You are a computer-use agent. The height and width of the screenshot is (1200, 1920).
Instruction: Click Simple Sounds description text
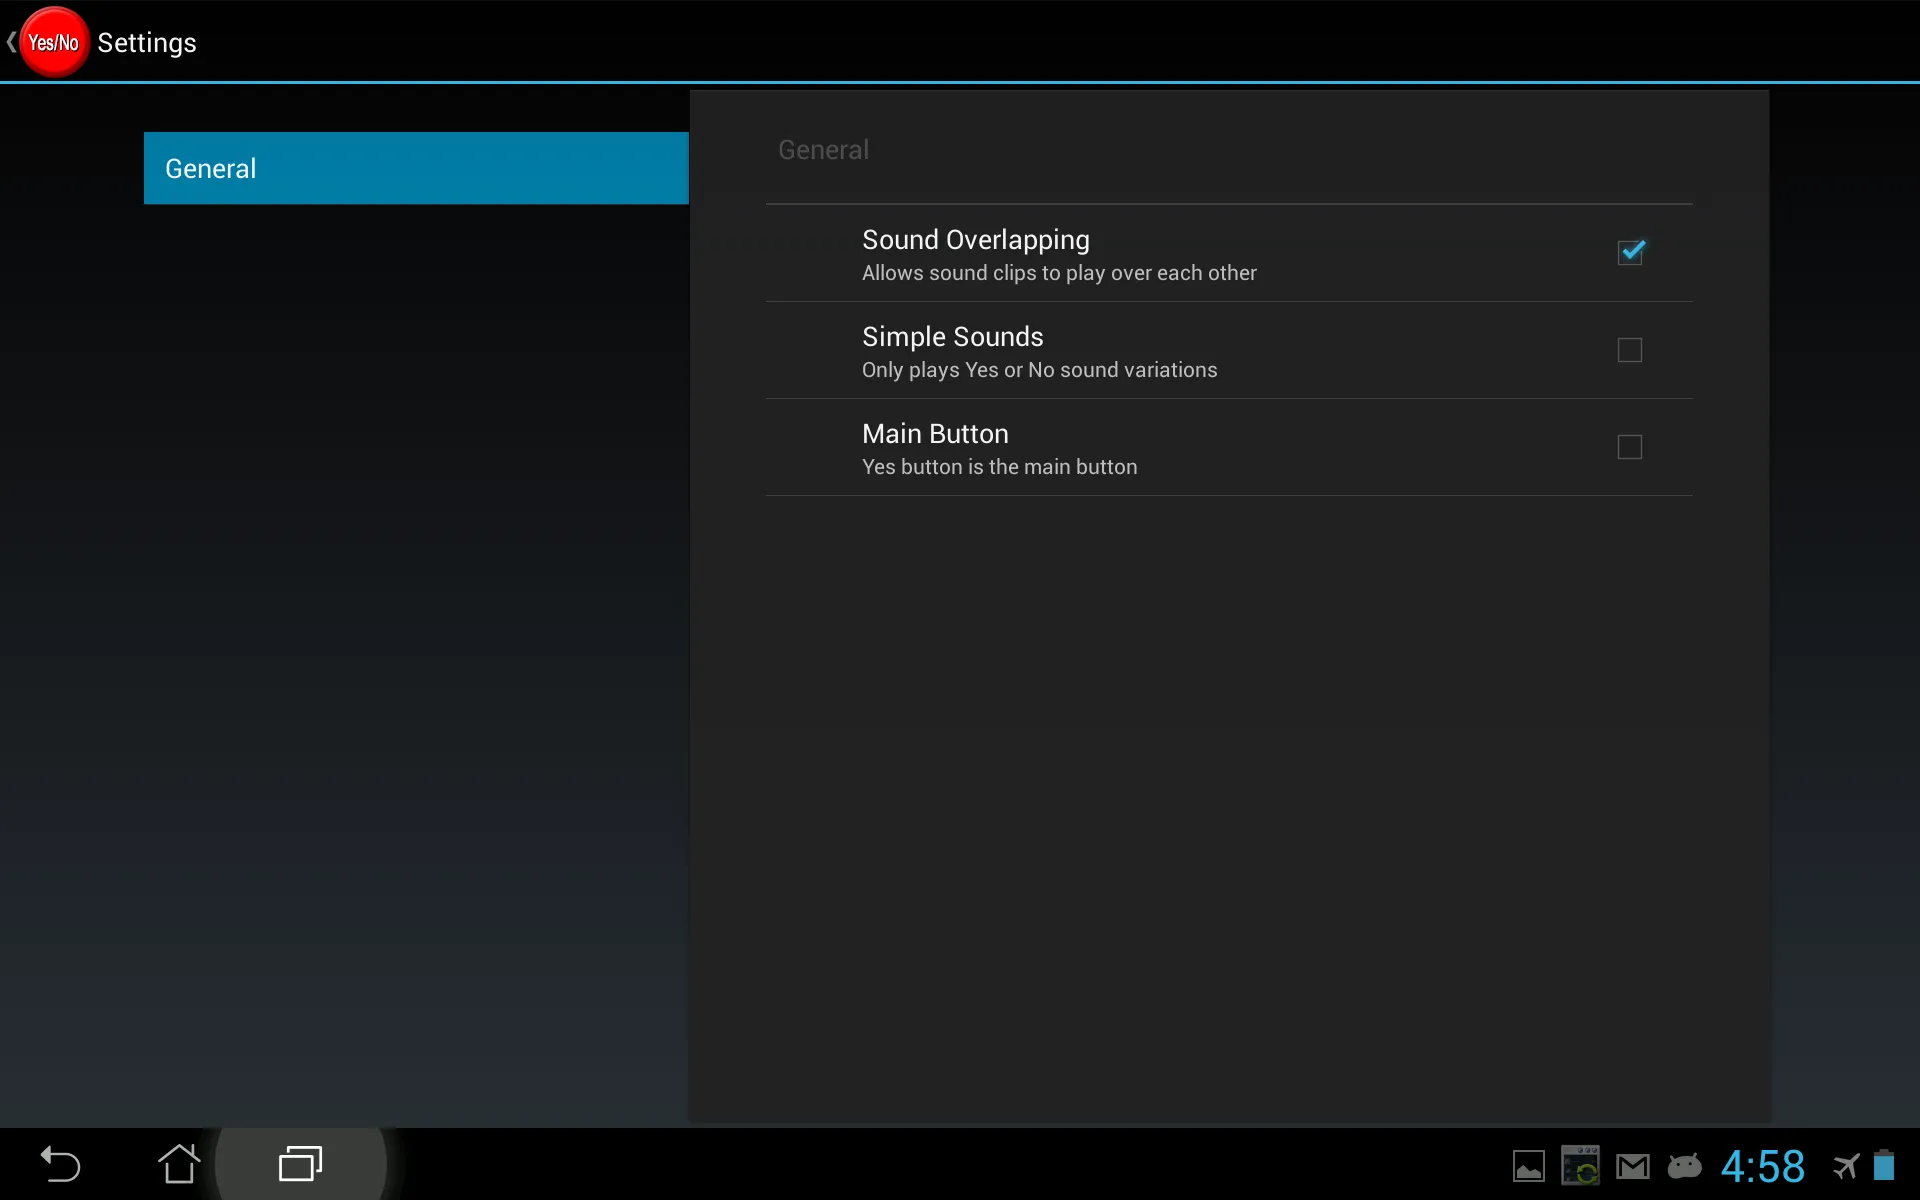[1039, 369]
